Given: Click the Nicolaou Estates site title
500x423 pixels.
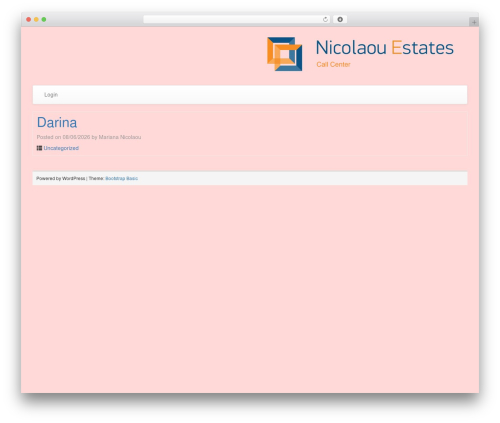Looking at the screenshot, I should coord(385,47).
